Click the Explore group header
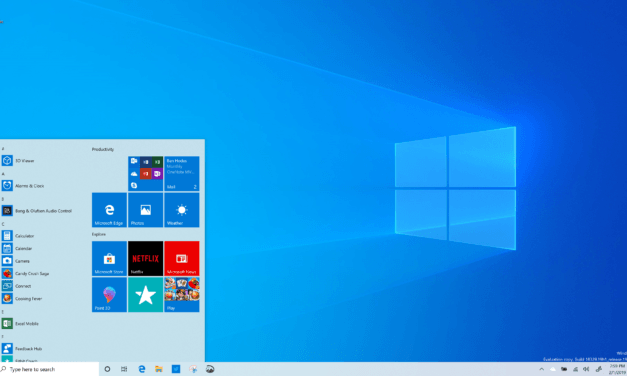This screenshot has width=627, height=376. [99, 234]
